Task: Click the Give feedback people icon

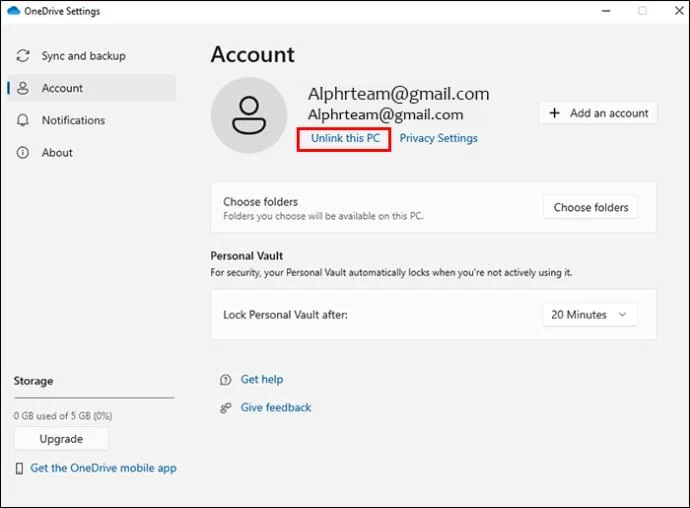Action: click(x=225, y=408)
